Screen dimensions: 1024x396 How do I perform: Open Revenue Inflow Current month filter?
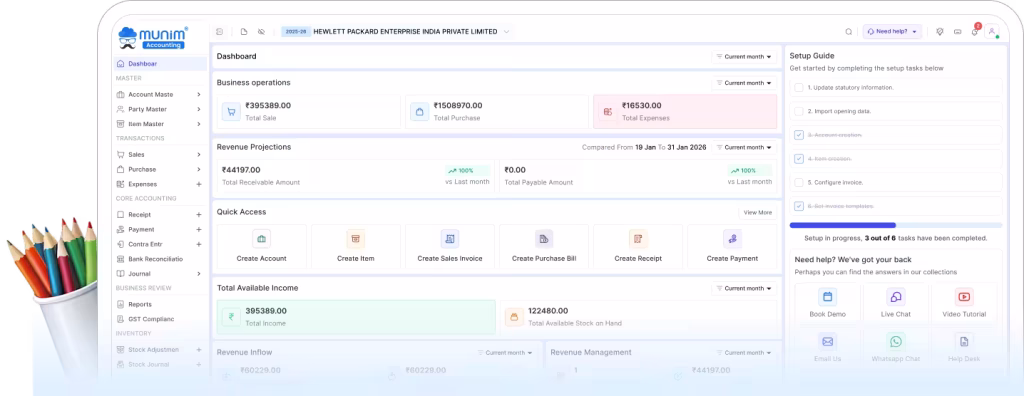[505, 352]
